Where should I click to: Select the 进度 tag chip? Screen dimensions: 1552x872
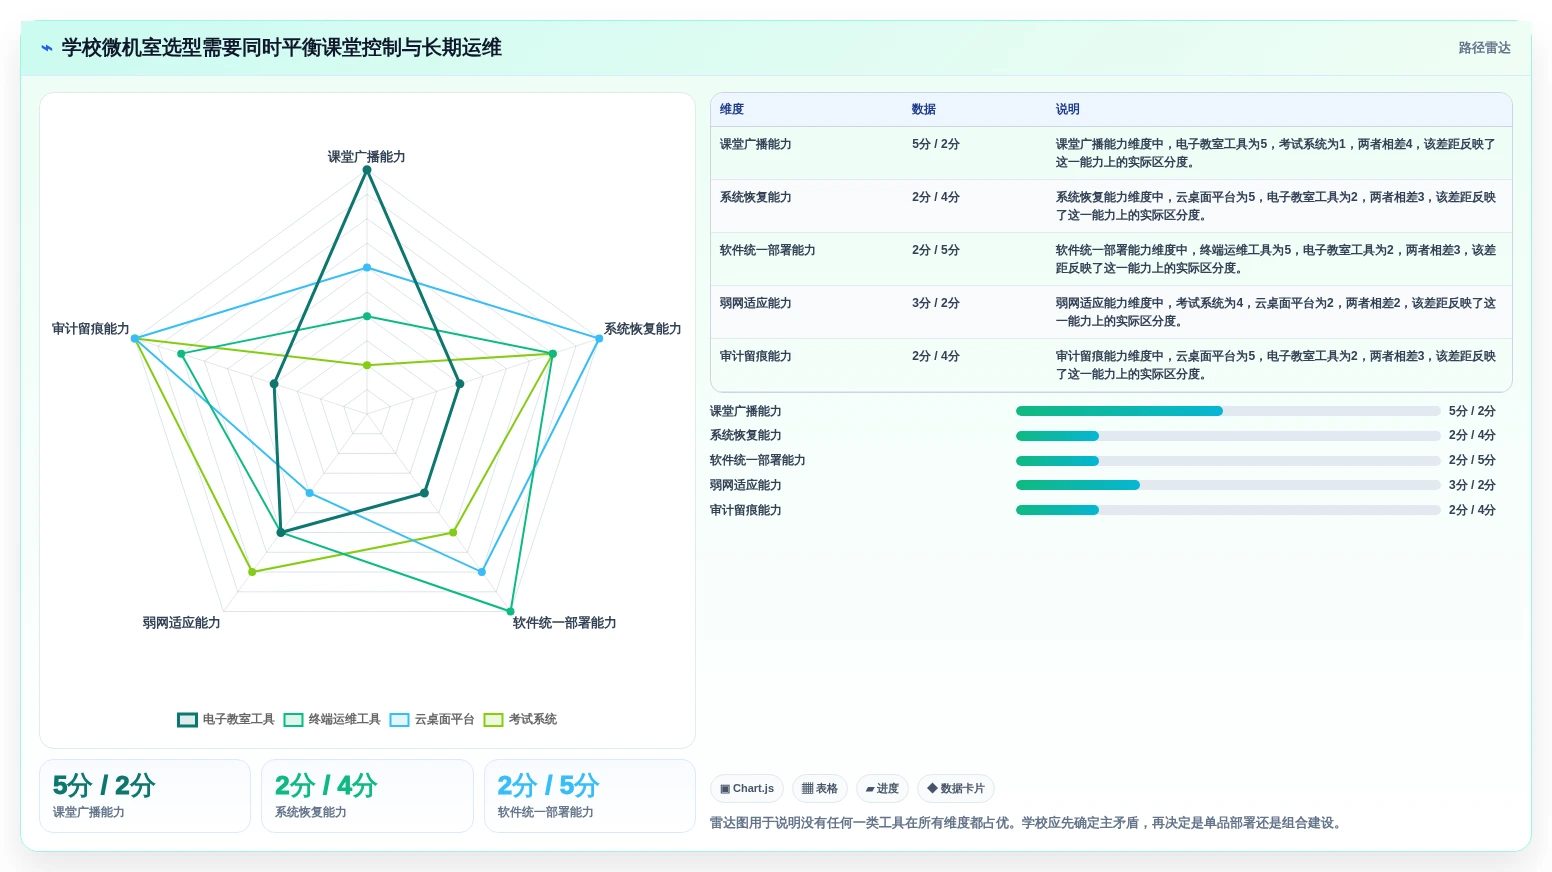[x=882, y=789]
